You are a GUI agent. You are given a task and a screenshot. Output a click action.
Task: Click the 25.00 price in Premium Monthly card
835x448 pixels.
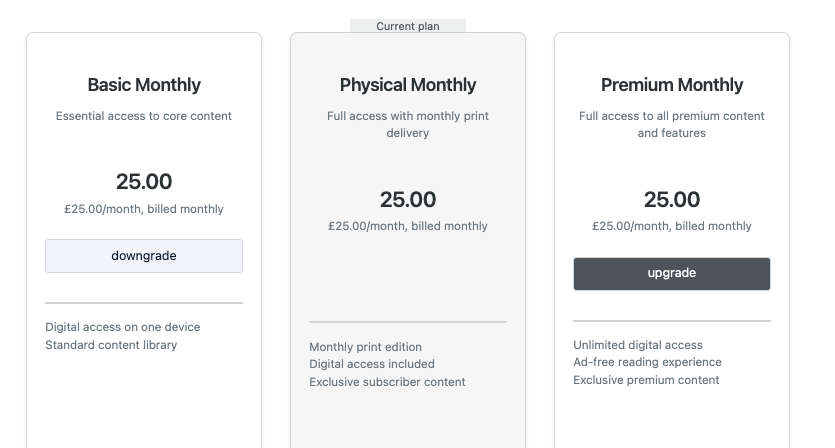[x=672, y=200]
